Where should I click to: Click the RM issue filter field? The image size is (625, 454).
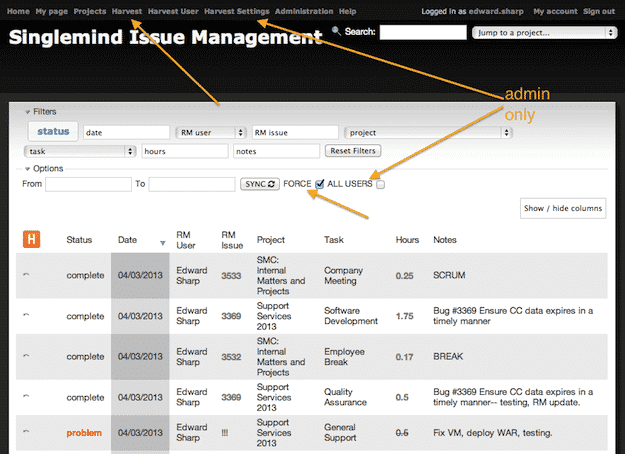(295, 132)
